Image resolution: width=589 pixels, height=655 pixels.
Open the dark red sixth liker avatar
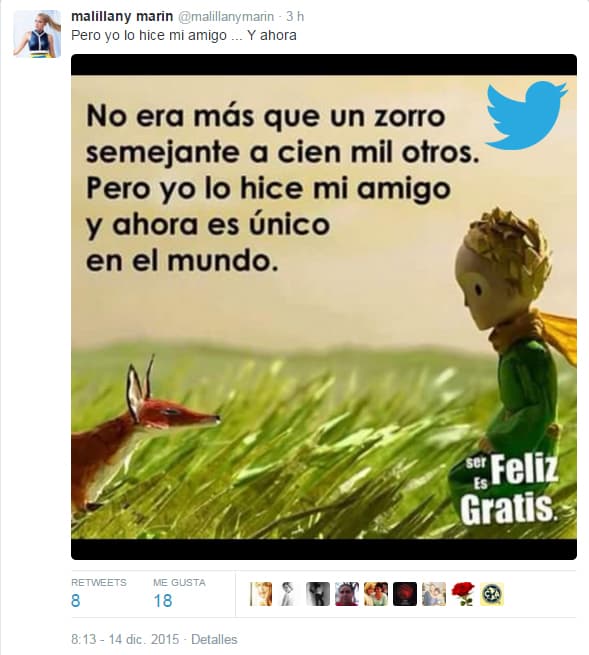pyautogui.click(x=405, y=594)
